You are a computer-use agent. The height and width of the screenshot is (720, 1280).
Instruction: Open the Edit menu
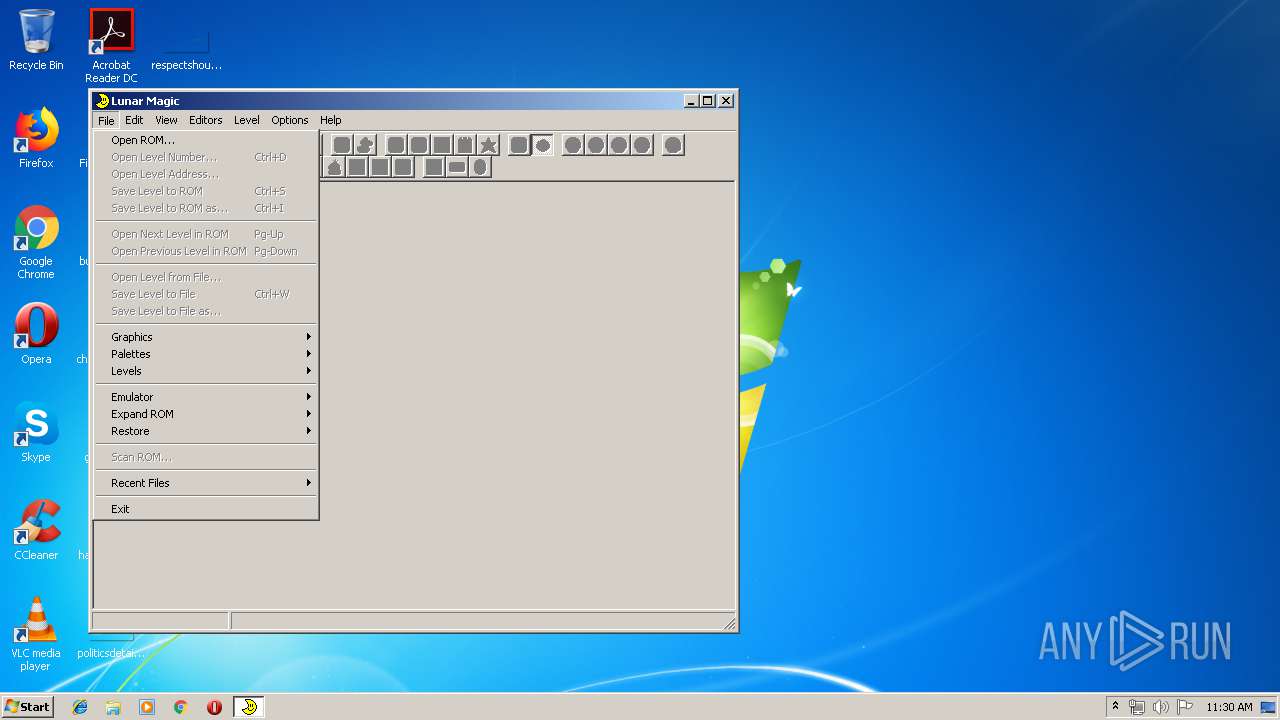(x=134, y=120)
